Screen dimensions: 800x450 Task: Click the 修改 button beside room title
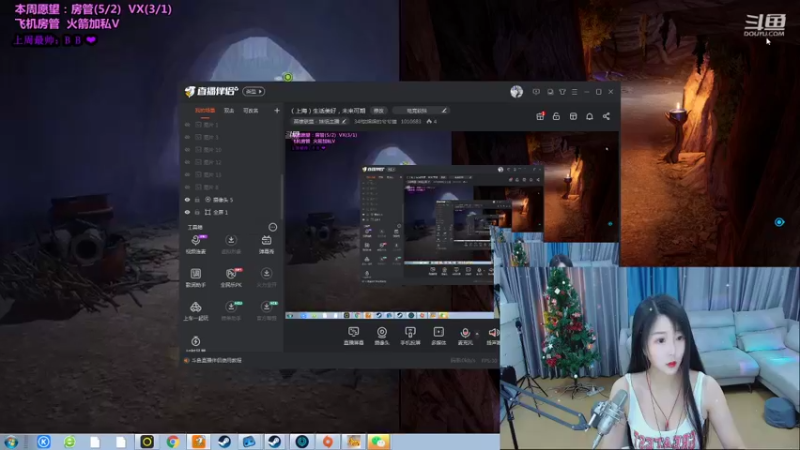coord(378,110)
